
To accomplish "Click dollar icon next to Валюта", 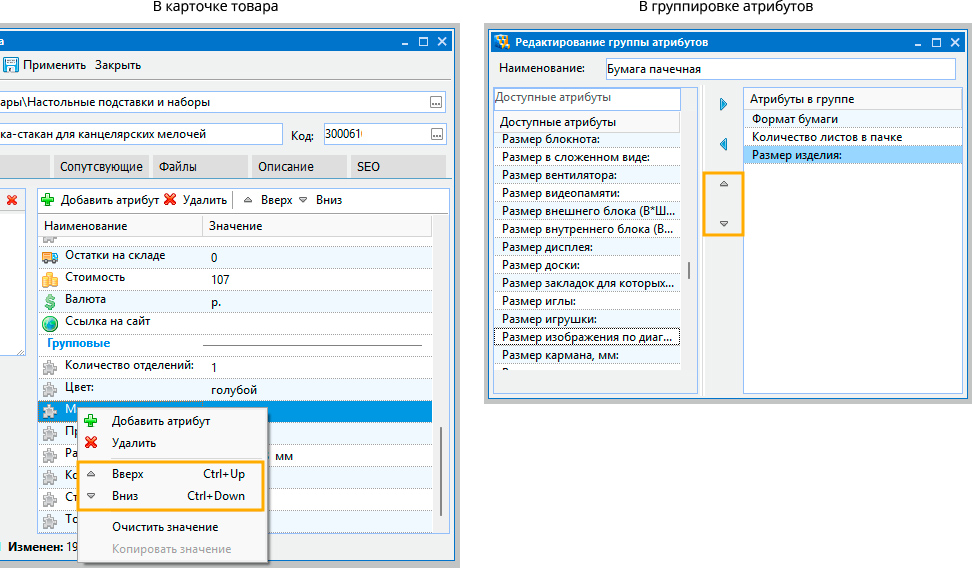I will point(50,301).
